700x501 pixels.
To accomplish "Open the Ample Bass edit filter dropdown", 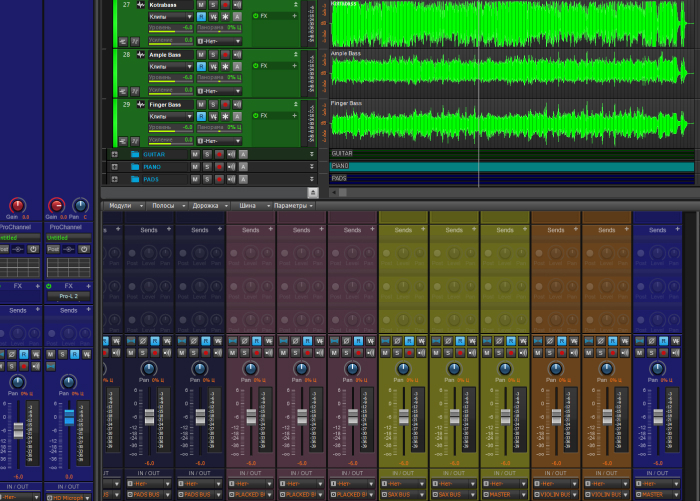I will click(x=170, y=66).
